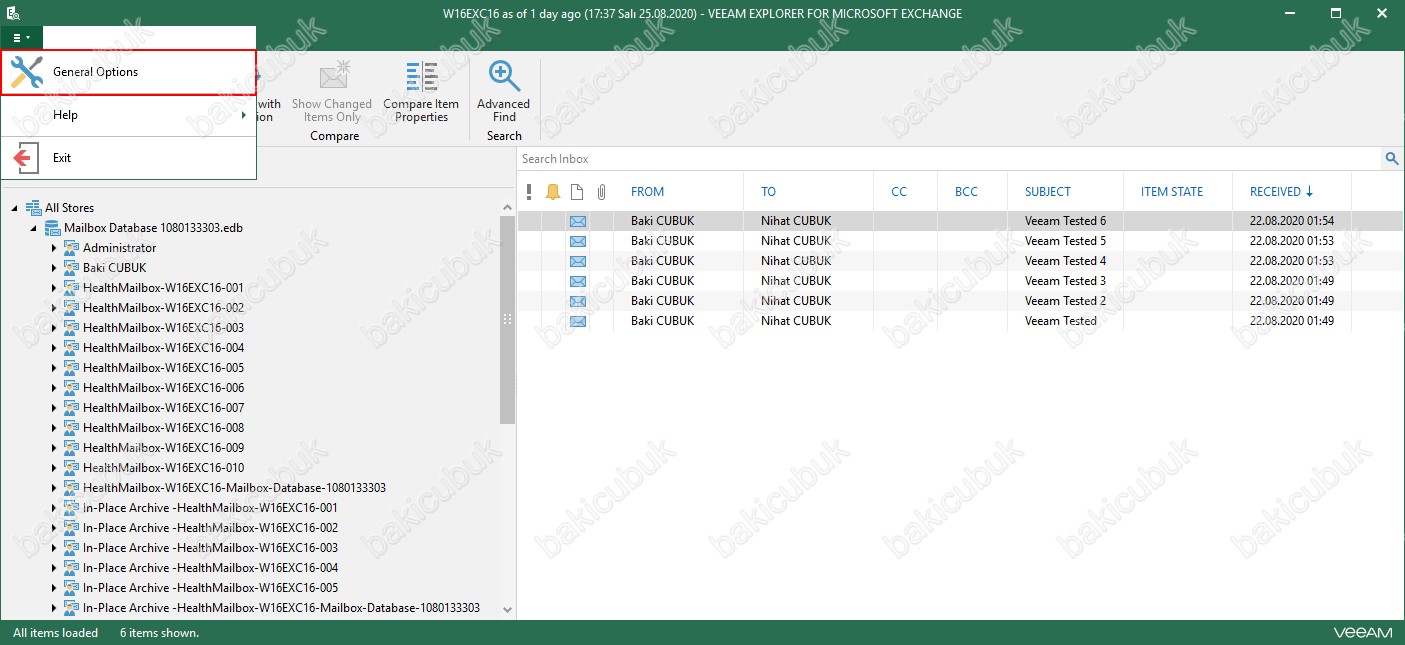The width and height of the screenshot is (1405, 645).
Task: Click the red Exit arrow icon
Action: (x=26, y=158)
